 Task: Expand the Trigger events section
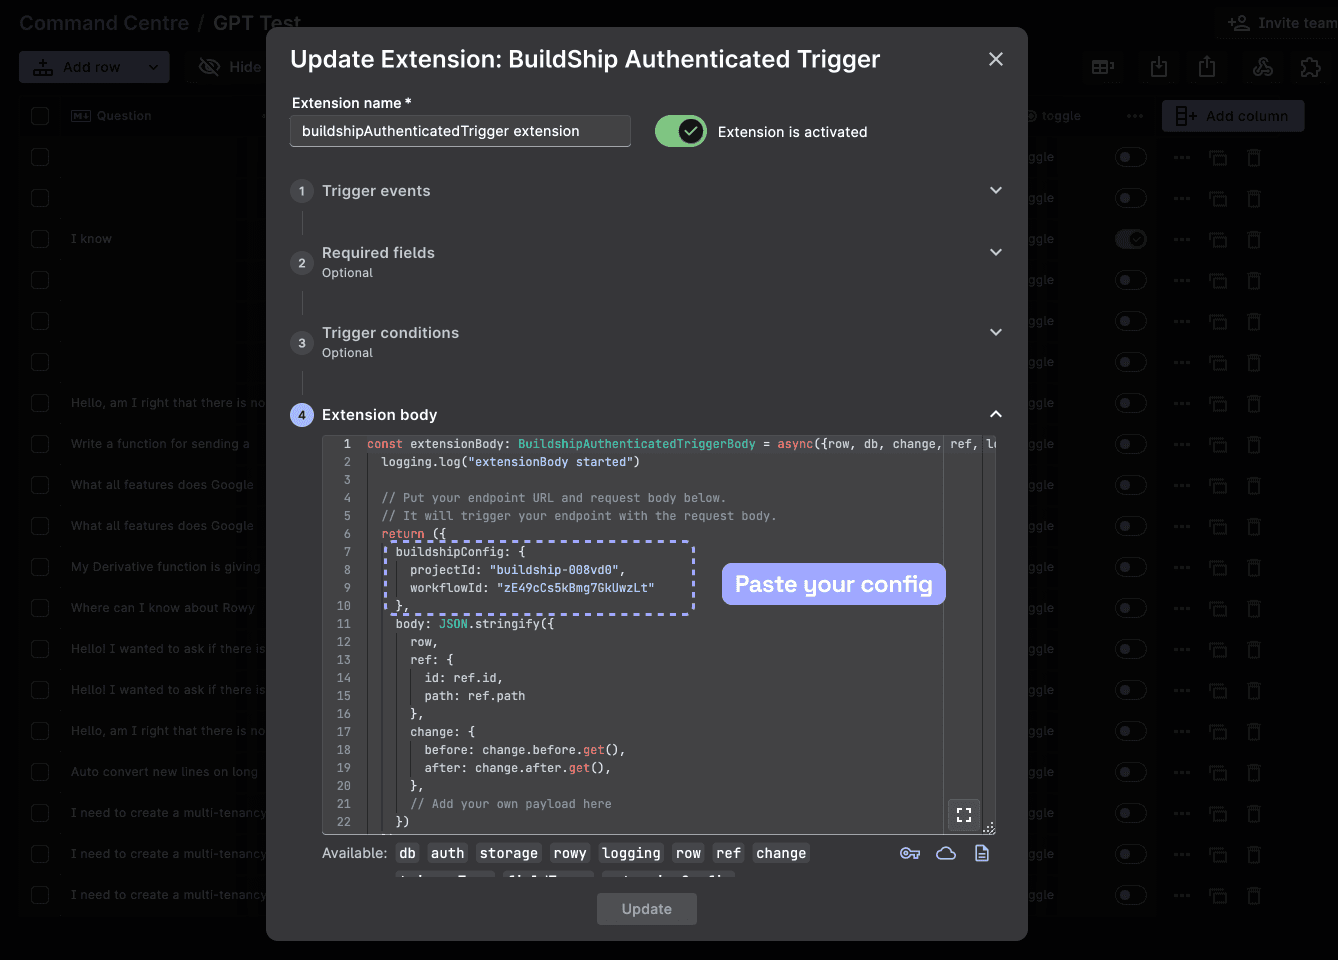pos(646,191)
